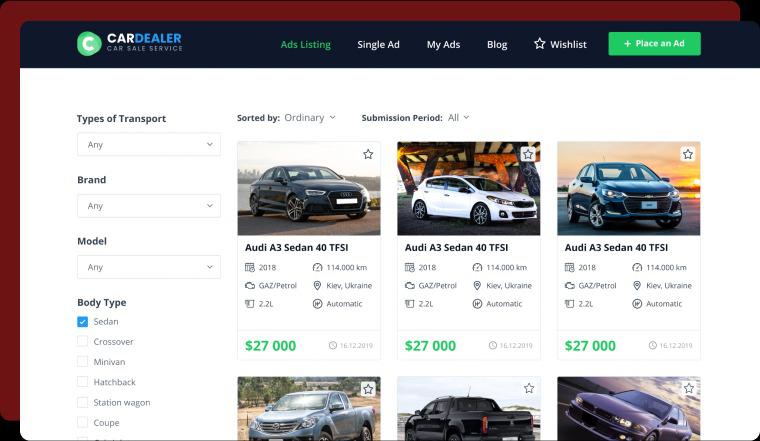The height and width of the screenshot is (441, 760).
Task: Open the Types of Transport dropdown
Action: [149, 144]
